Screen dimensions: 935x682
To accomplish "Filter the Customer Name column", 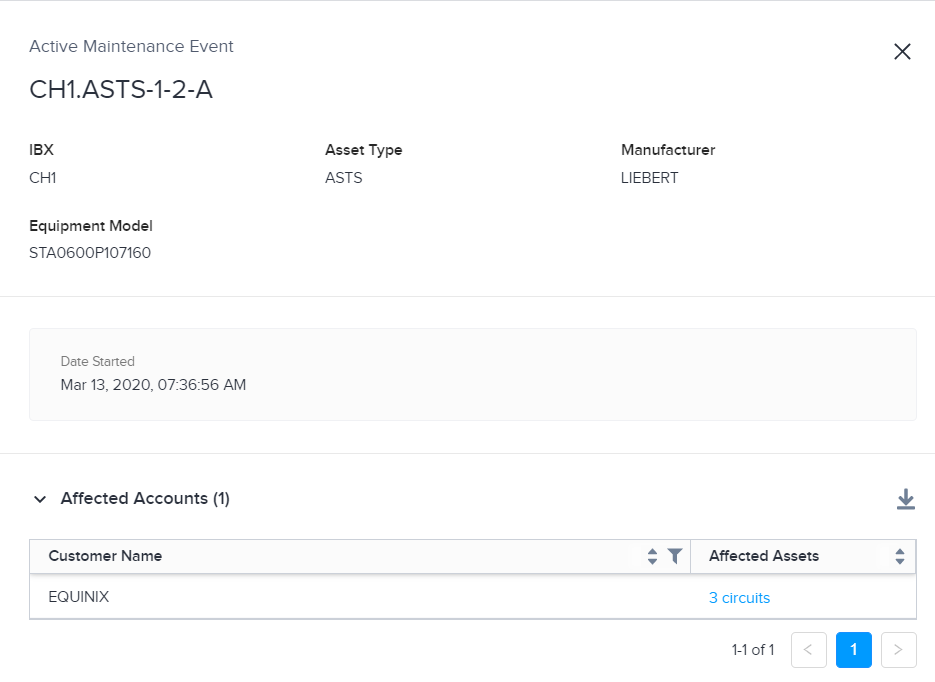I will [675, 556].
